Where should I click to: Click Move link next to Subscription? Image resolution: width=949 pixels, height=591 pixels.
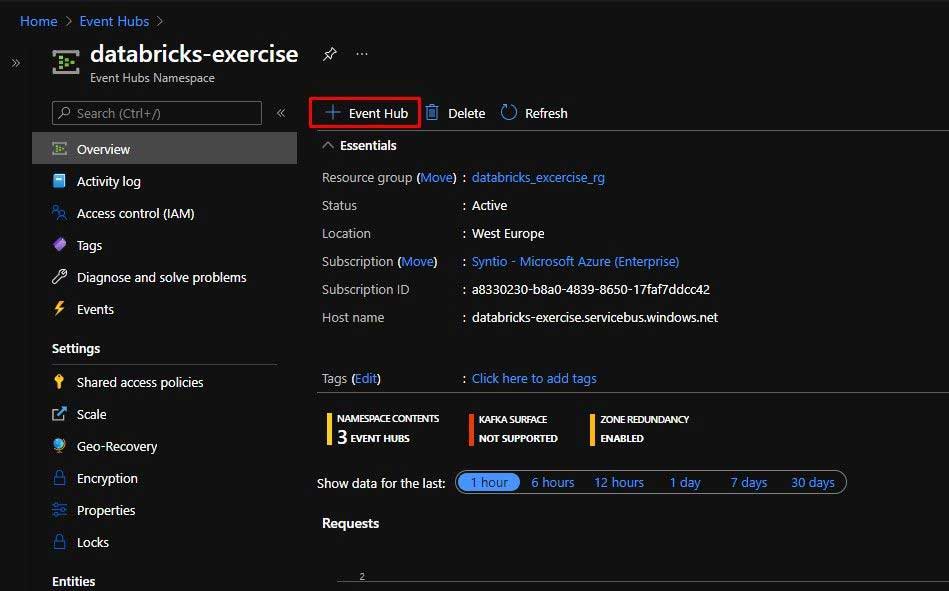coord(418,262)
